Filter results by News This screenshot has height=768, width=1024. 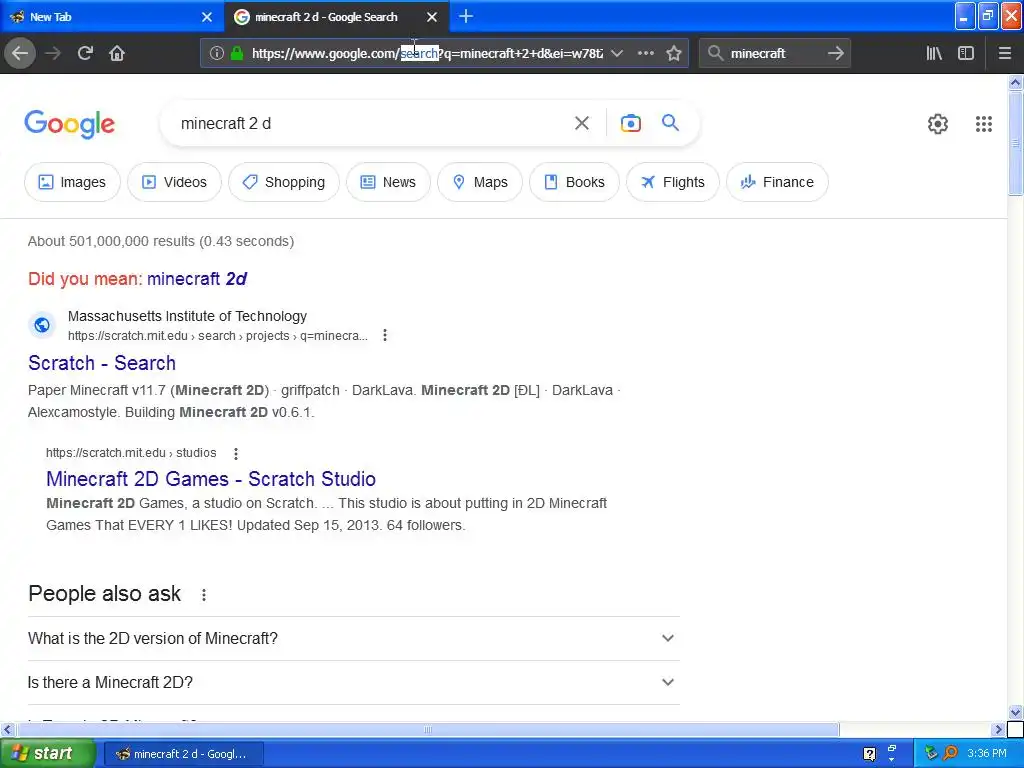point(389,182)
